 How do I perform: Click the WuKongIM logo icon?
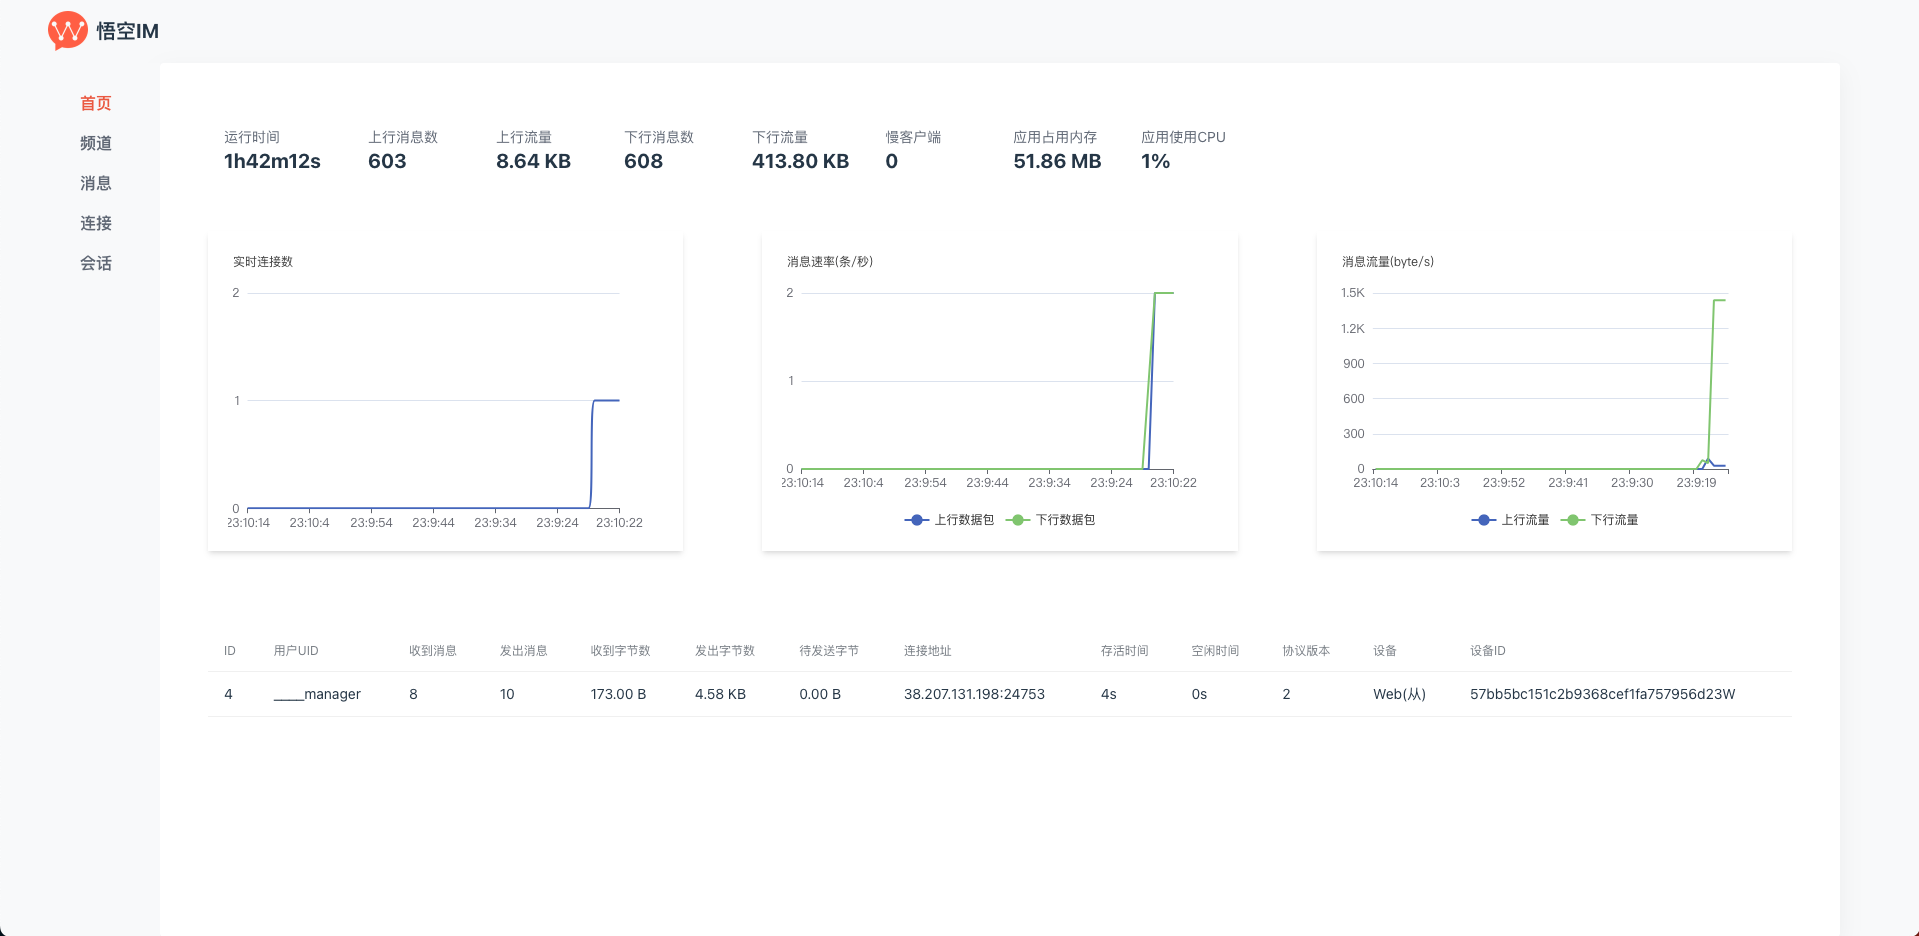67,31
